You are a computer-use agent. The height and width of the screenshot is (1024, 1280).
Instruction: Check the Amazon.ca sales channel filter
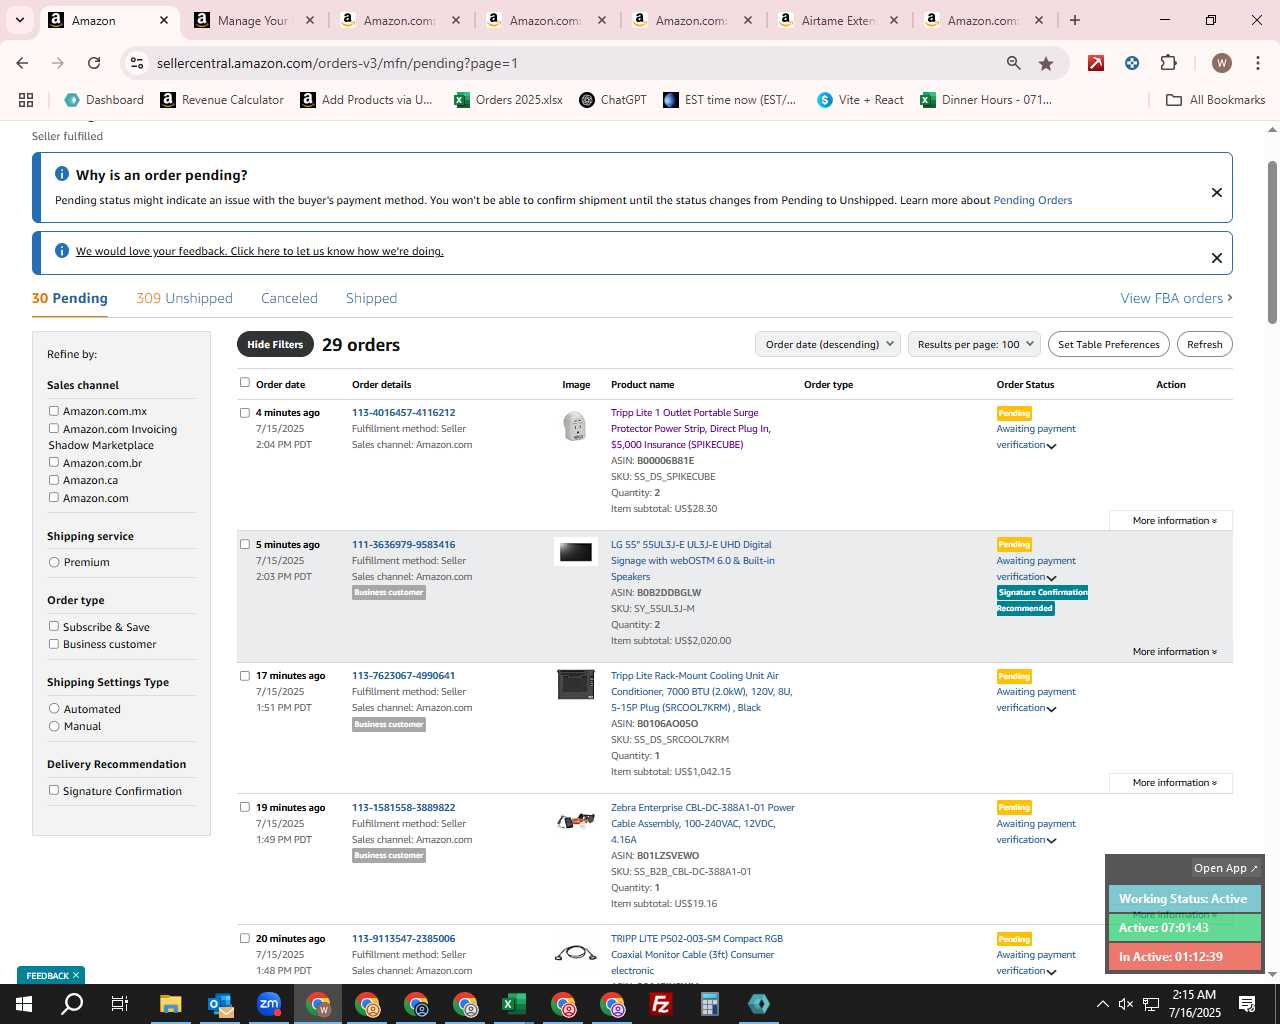click(54, 480)
